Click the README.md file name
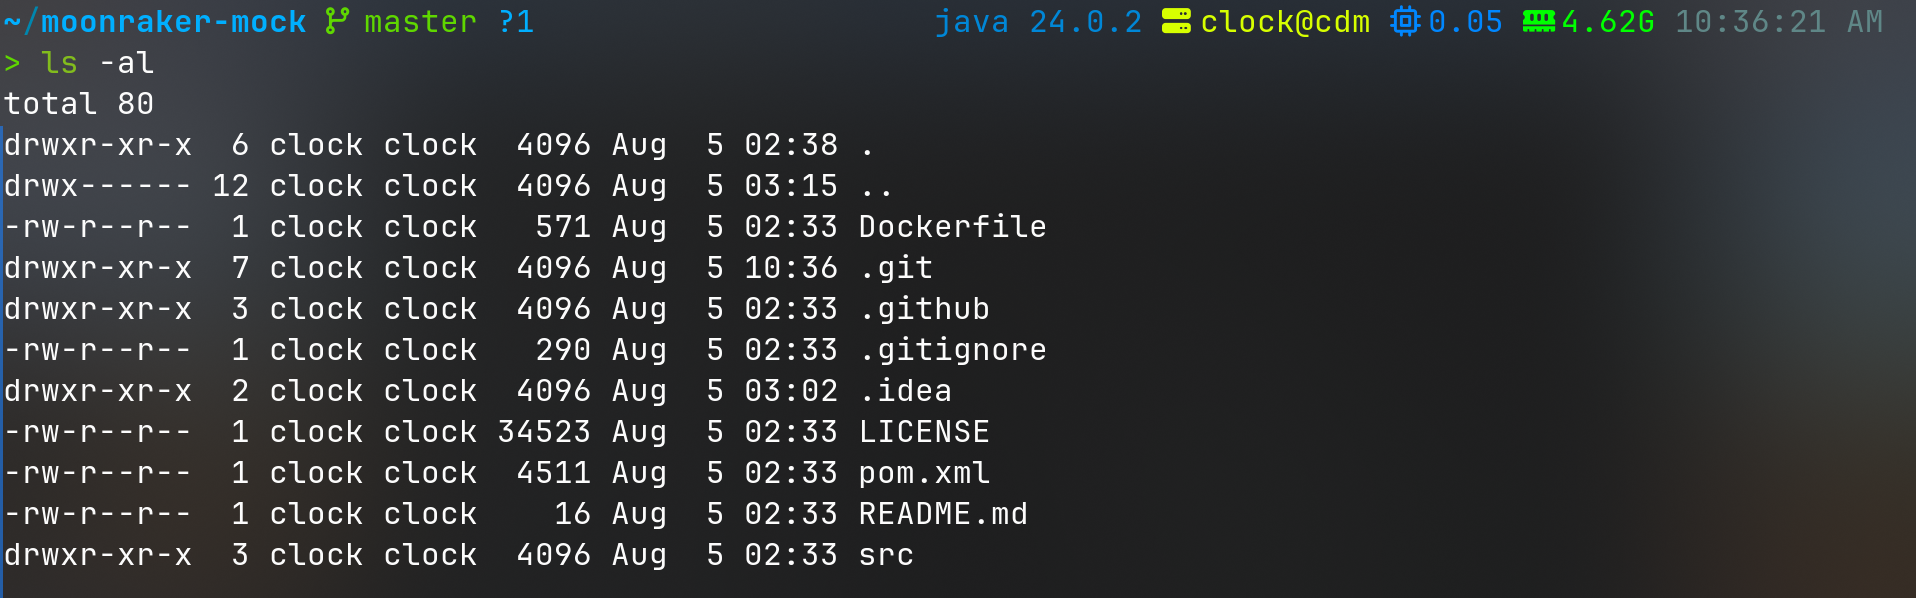Screen dimensions: 1916x598 click(943, 514)
